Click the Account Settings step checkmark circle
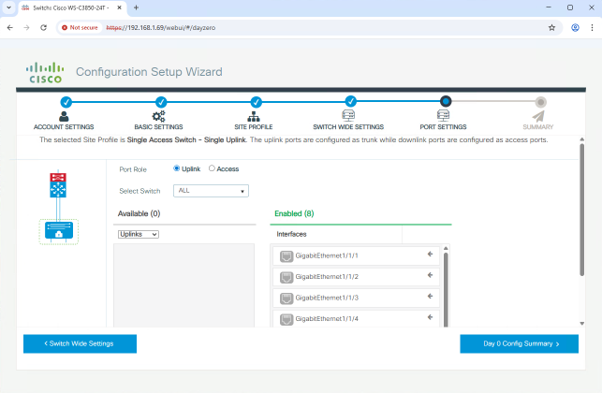This screenshot has width=602, height=393. pos(66,102)
